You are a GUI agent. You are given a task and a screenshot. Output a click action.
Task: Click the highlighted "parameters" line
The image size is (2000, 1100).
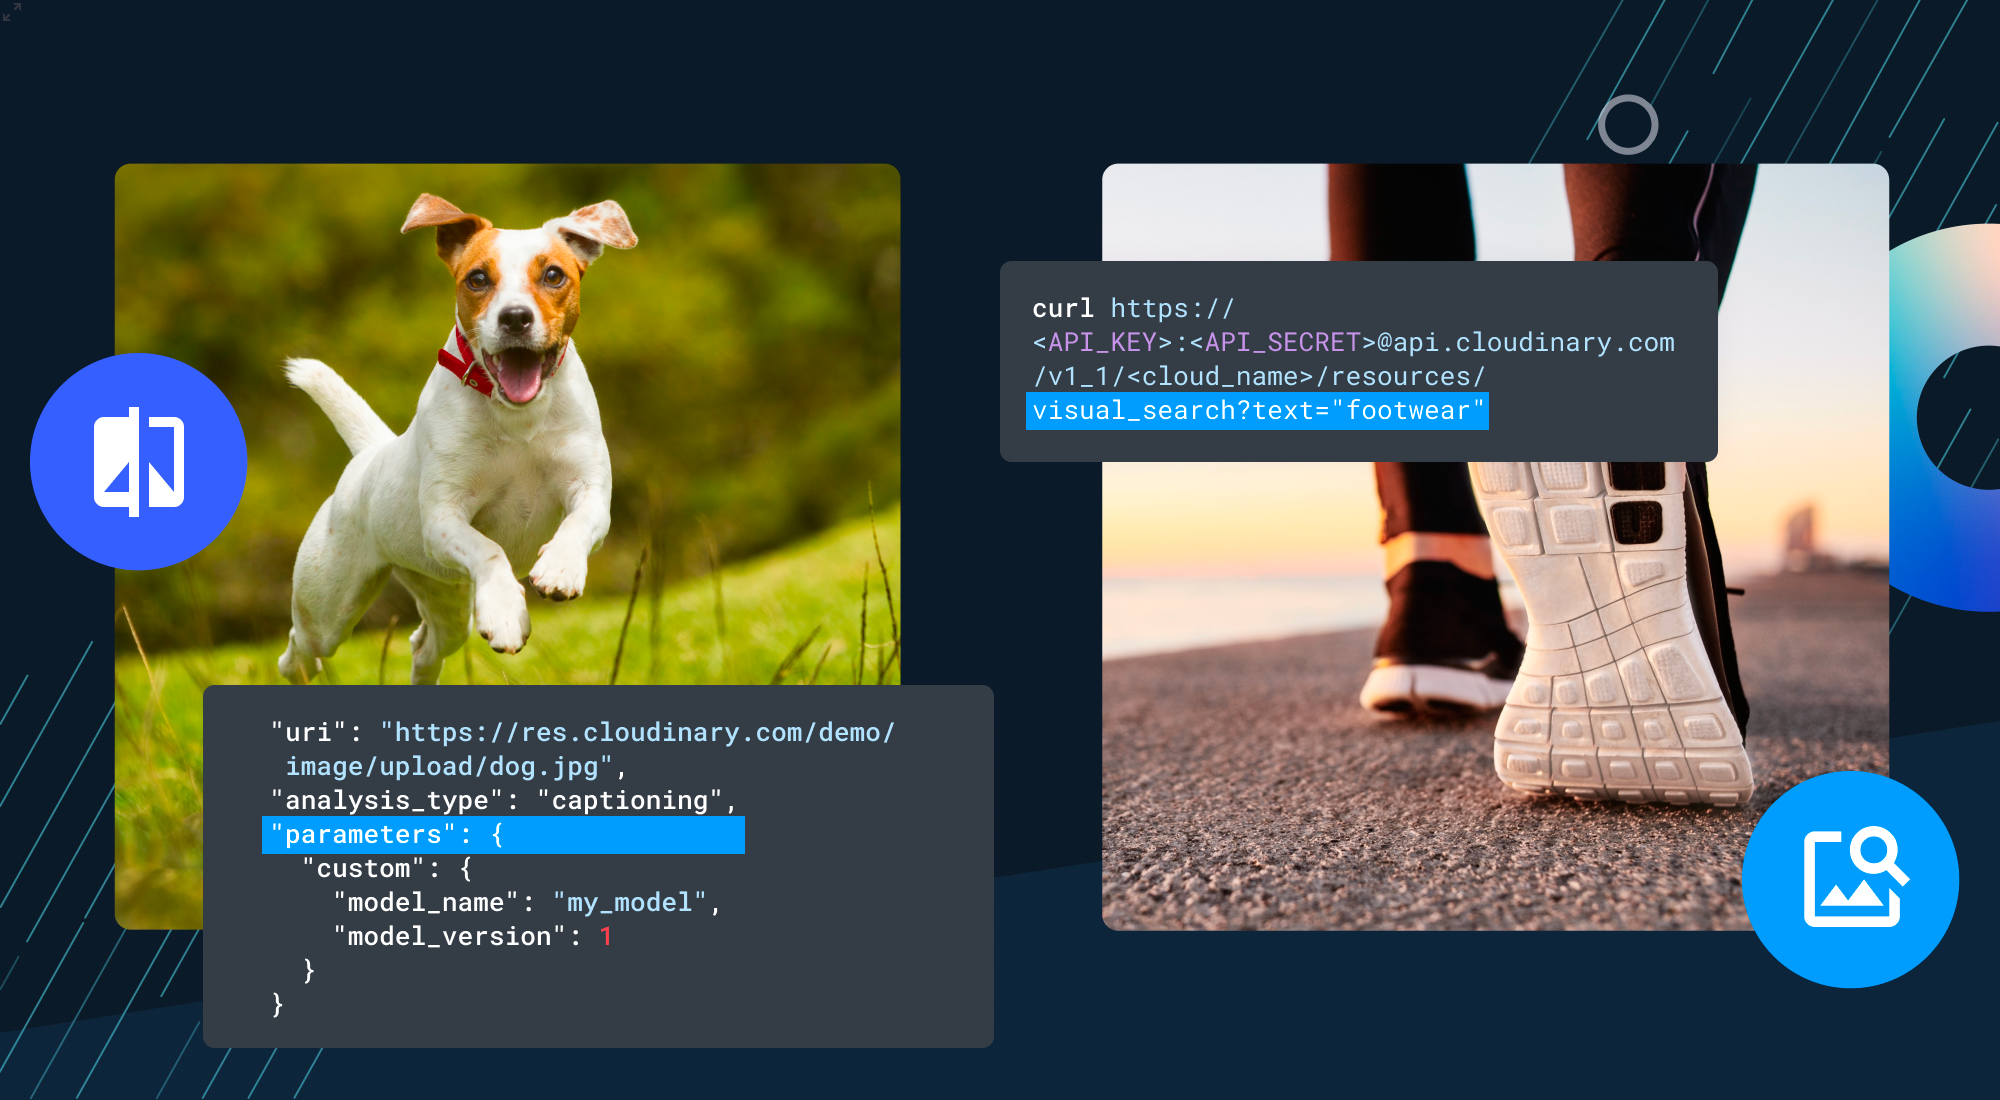pos(502,835)
